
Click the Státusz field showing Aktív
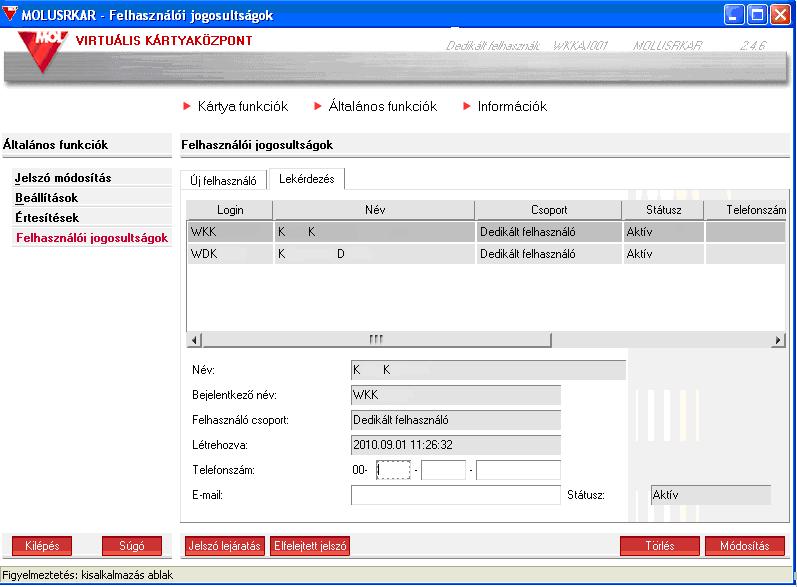(x=711, y=495)
